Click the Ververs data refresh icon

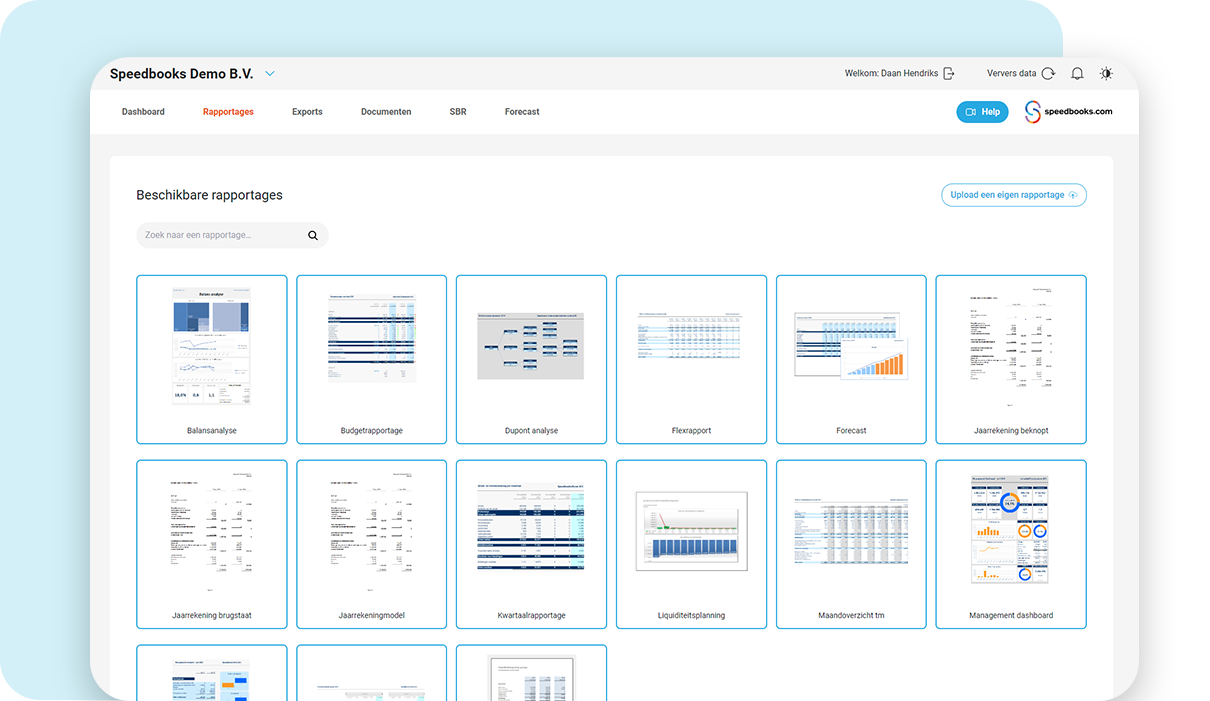1048,74
